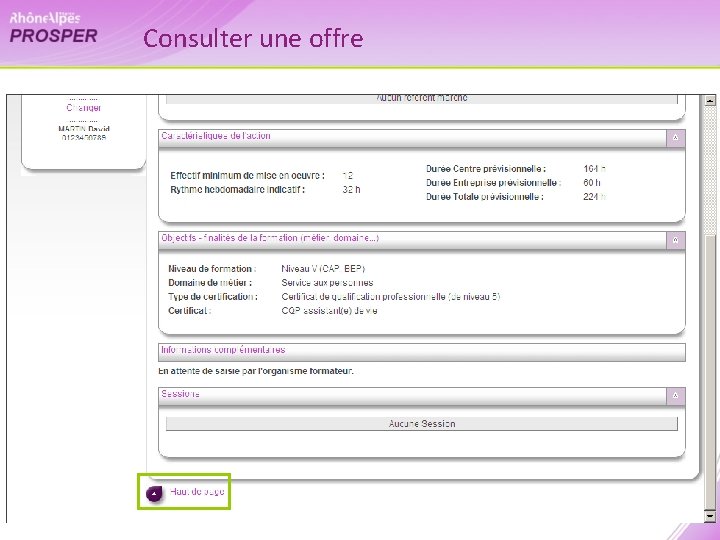Image resolution: width=720 pixels, height=540 pixels.
Task: Click 'En attente de saisie' message
Action: (256, 371)
